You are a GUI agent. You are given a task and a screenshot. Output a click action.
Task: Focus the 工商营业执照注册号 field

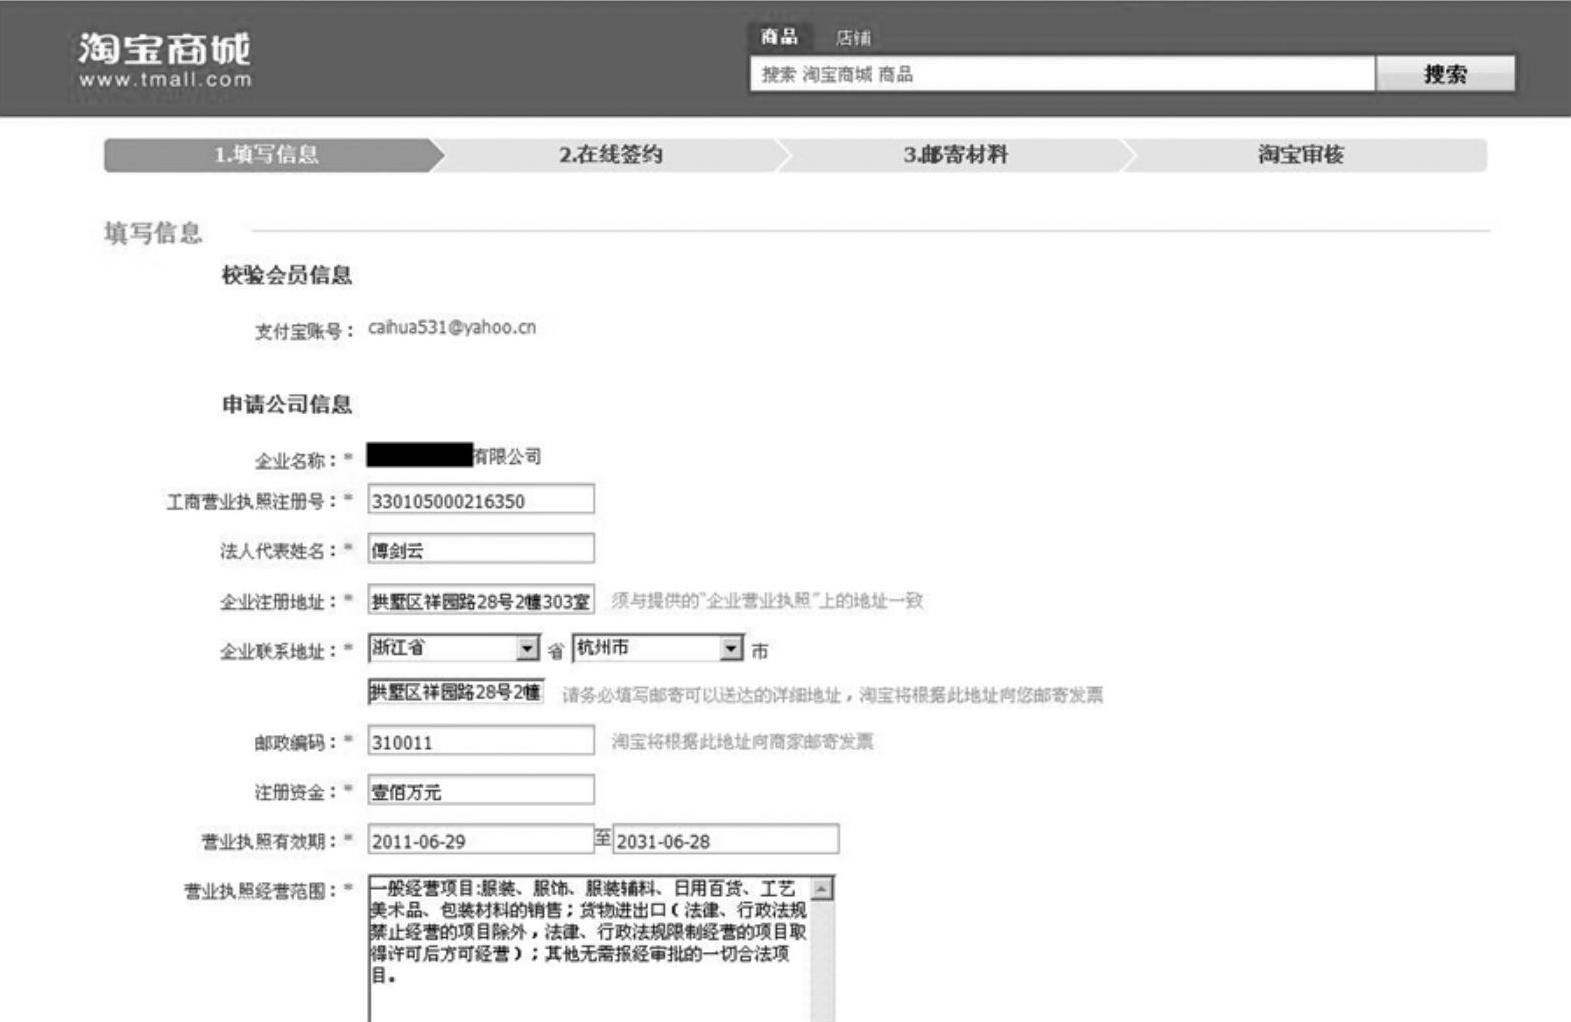click(481, 500)
